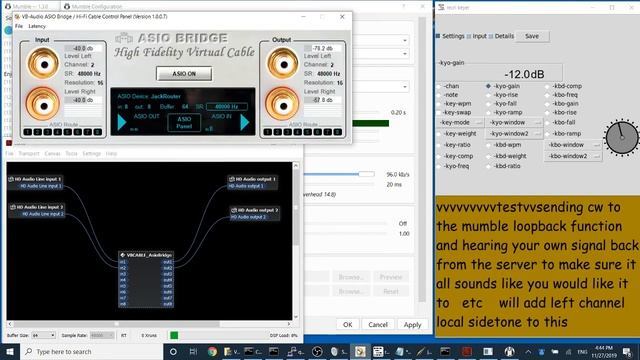Image resolution: width=640 pixels, height=360 pixels.
Task: Click the Input left RCA jack icon
Action: [x=43, y=64]
